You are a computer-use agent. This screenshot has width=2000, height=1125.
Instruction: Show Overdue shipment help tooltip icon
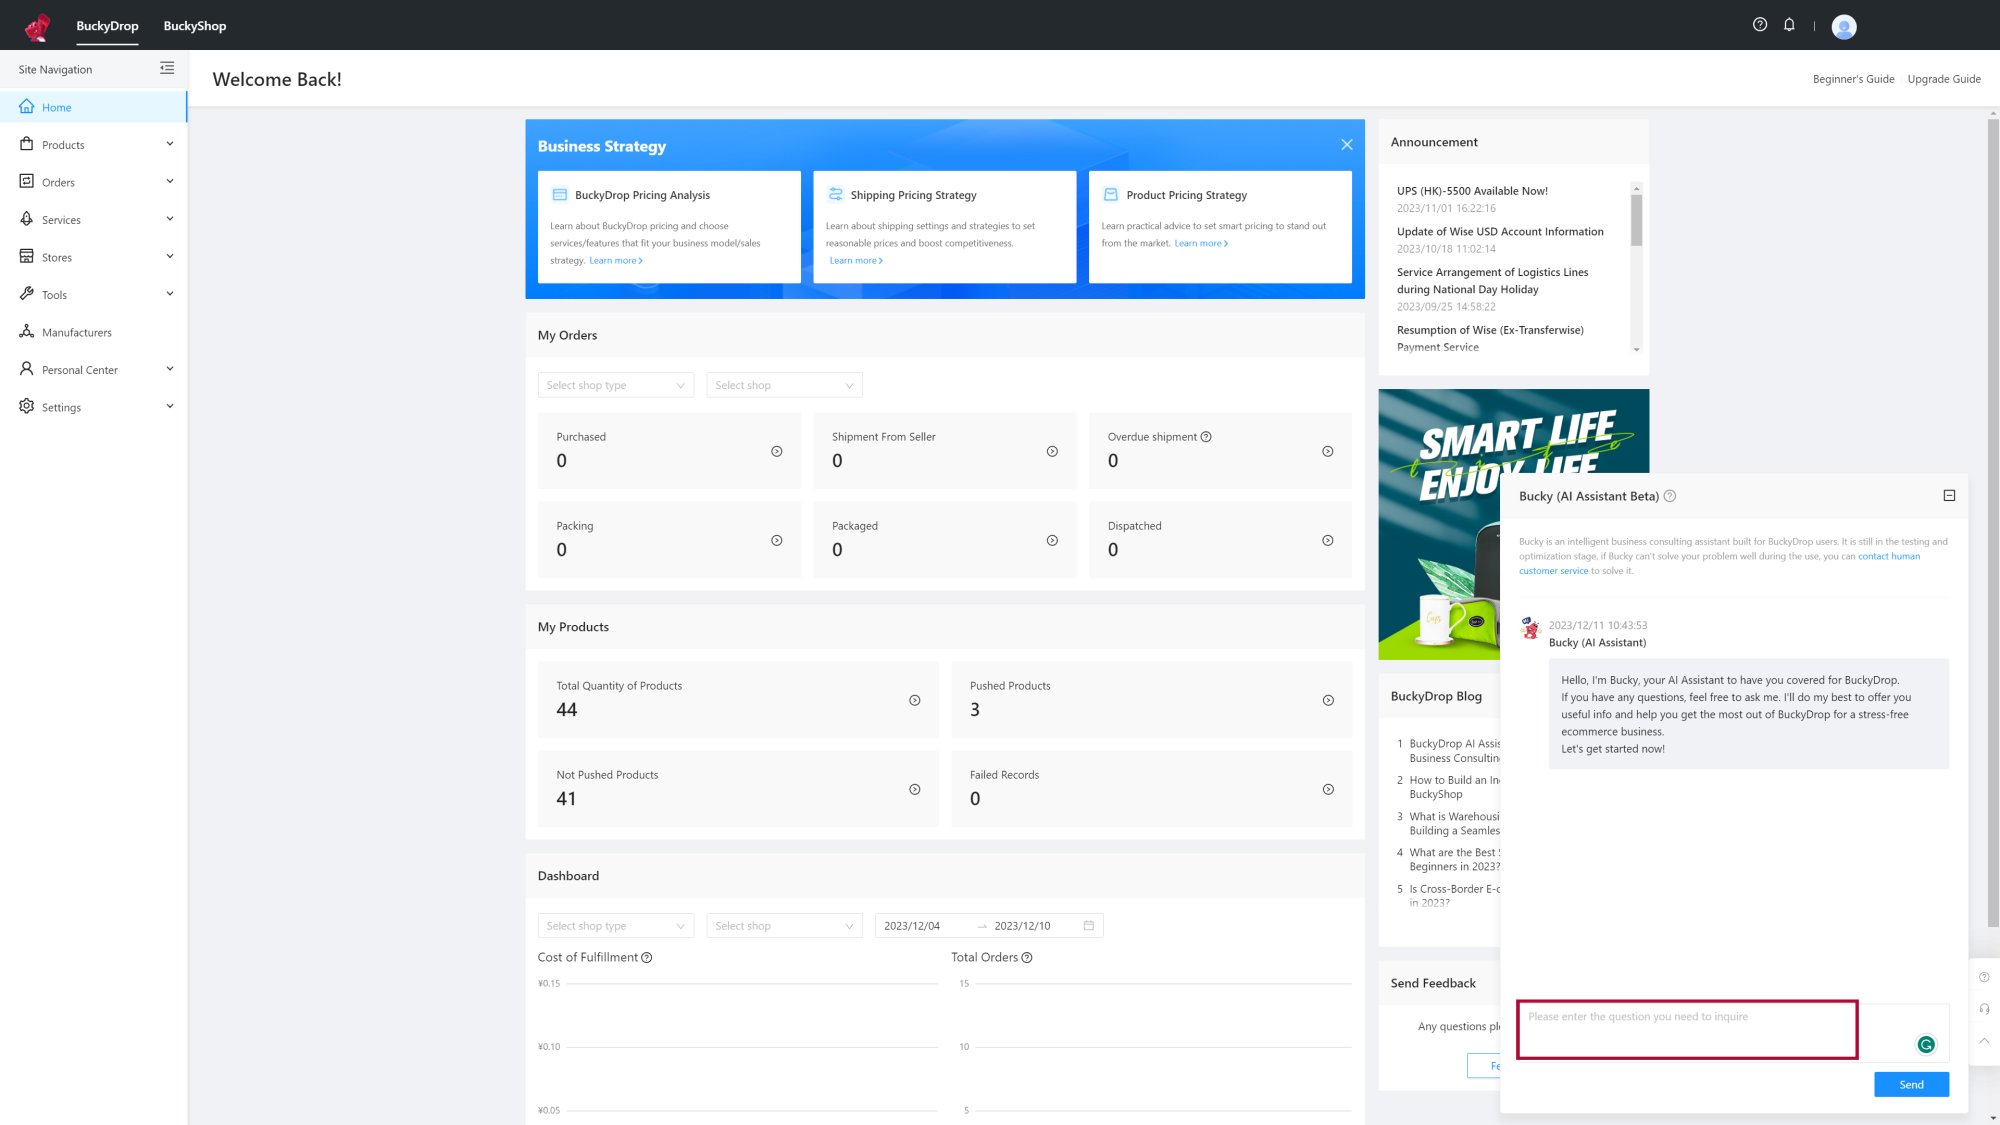coord(1206,437)
